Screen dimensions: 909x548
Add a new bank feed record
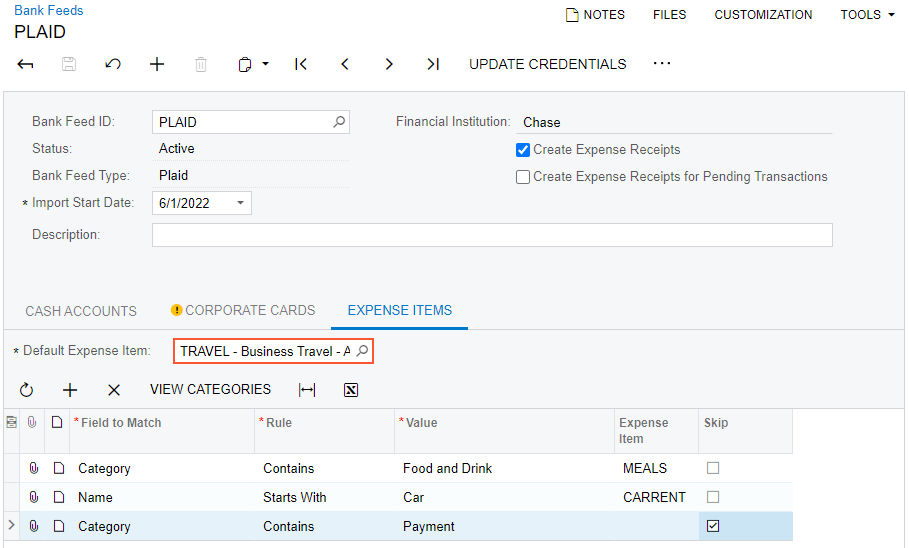[157, 64]
